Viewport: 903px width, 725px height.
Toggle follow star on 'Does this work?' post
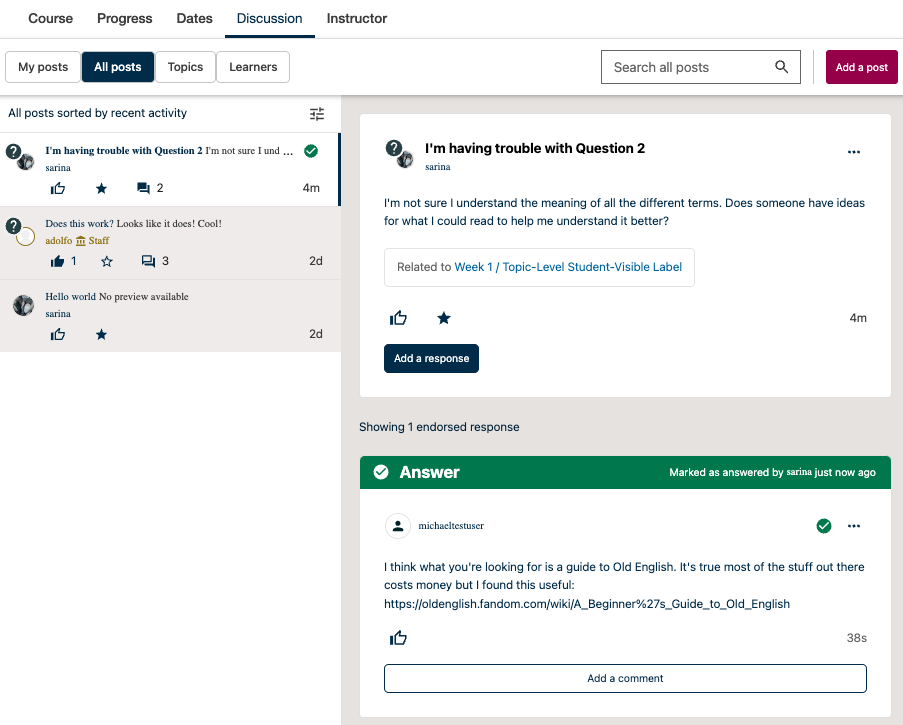point(107,262)
